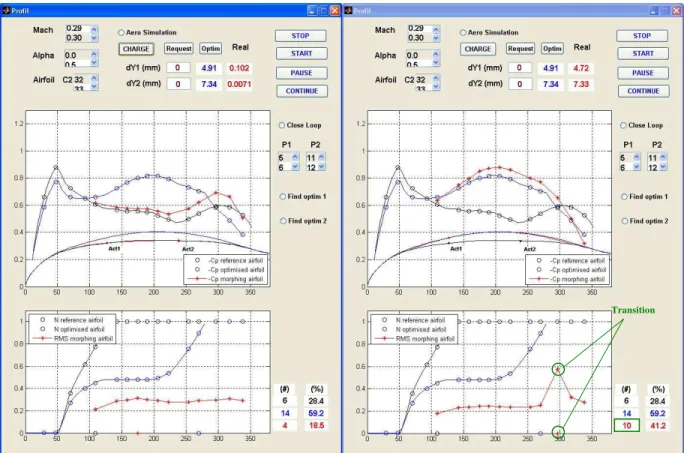This screenshot has height=453, width=684.
Task: Click percent value 18.5 in left window
Action: click(317, 425)
